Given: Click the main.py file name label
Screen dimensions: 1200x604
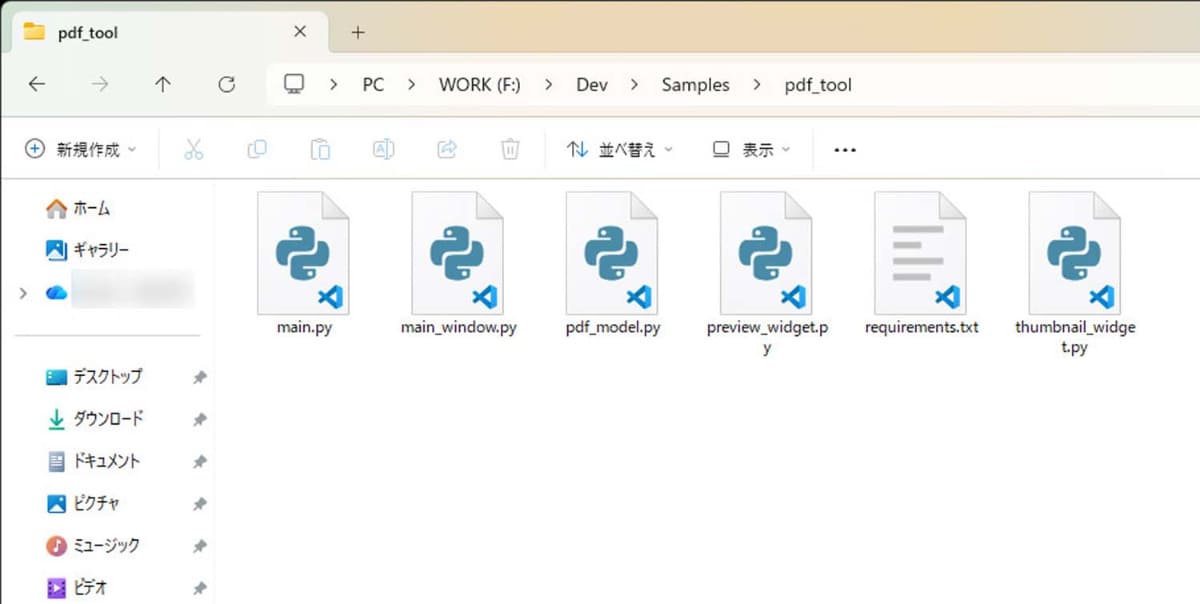Looking at the screenshot, I should [x=304, y=328].
